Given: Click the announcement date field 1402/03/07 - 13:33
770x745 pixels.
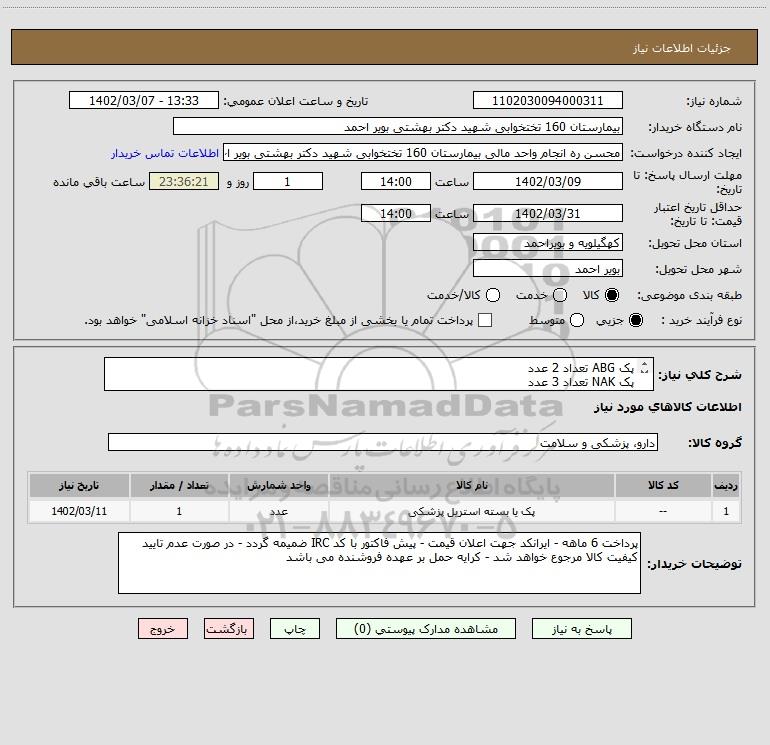Looking at the screenshot, I should pos(144,100).
